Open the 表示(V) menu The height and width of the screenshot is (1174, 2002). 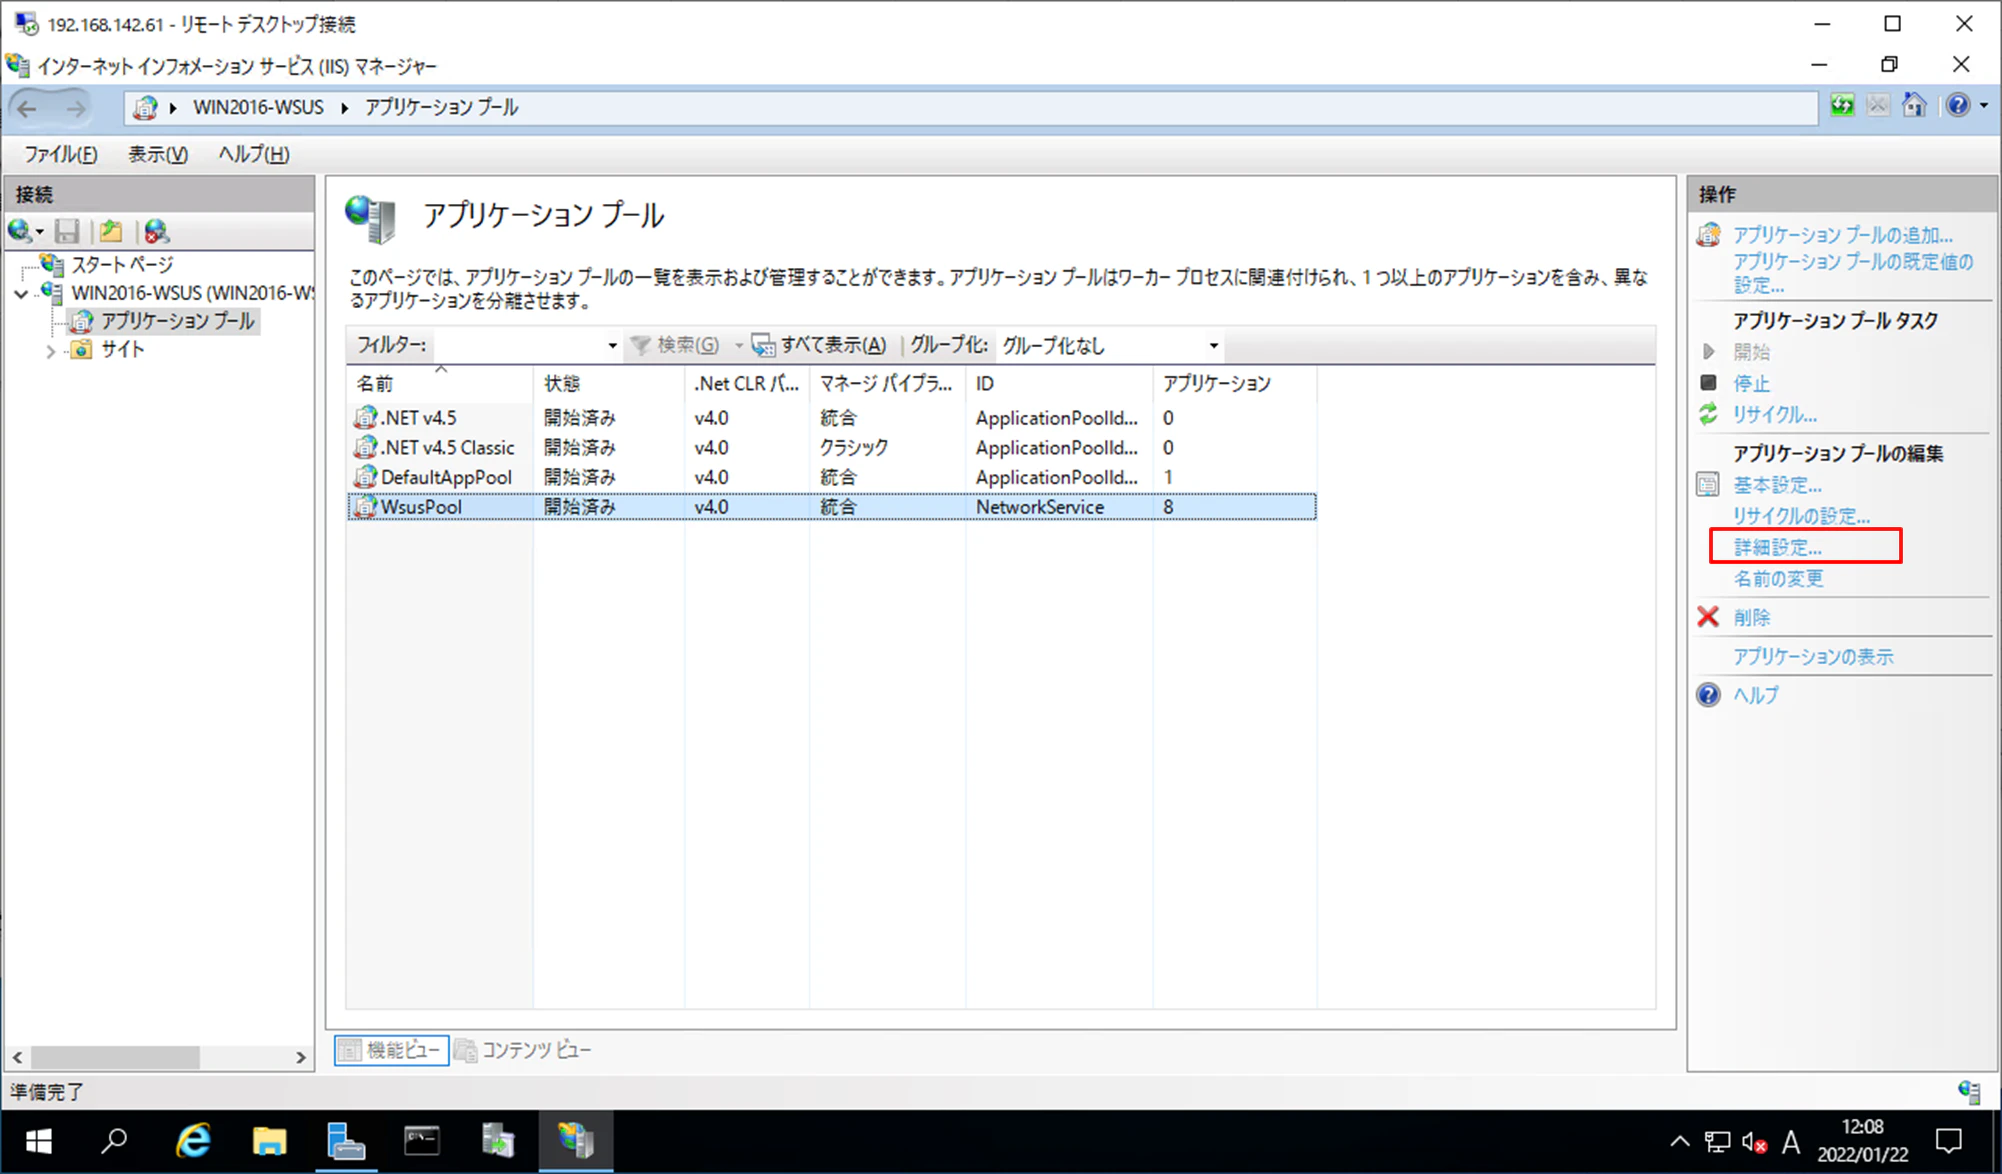[x=157, y=154]
